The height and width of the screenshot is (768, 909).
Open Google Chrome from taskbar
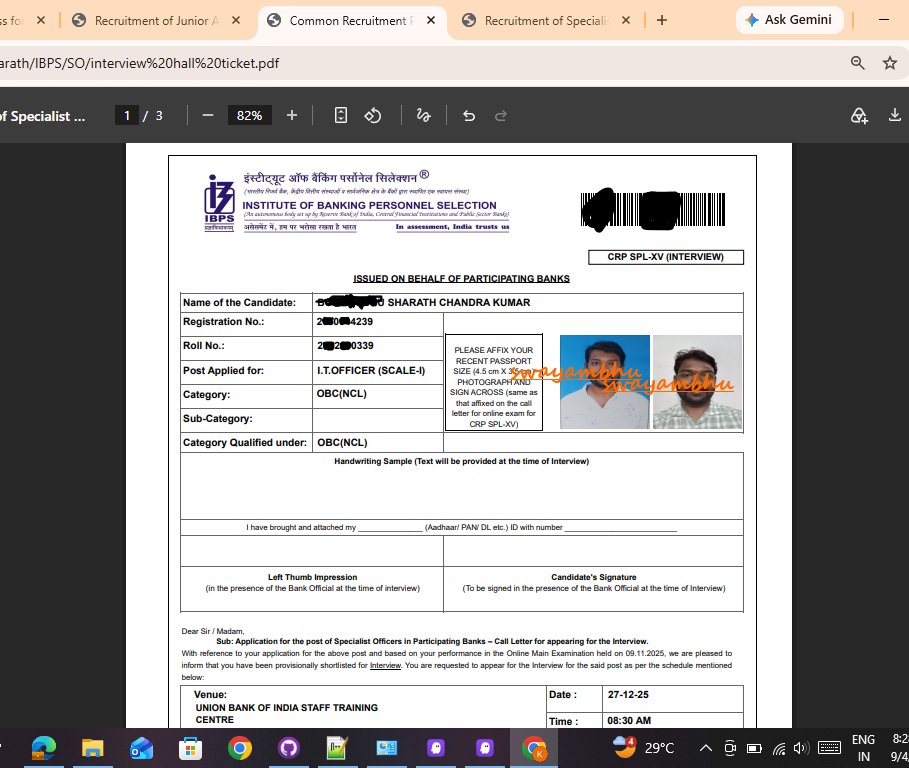click(x=239, y=748)
